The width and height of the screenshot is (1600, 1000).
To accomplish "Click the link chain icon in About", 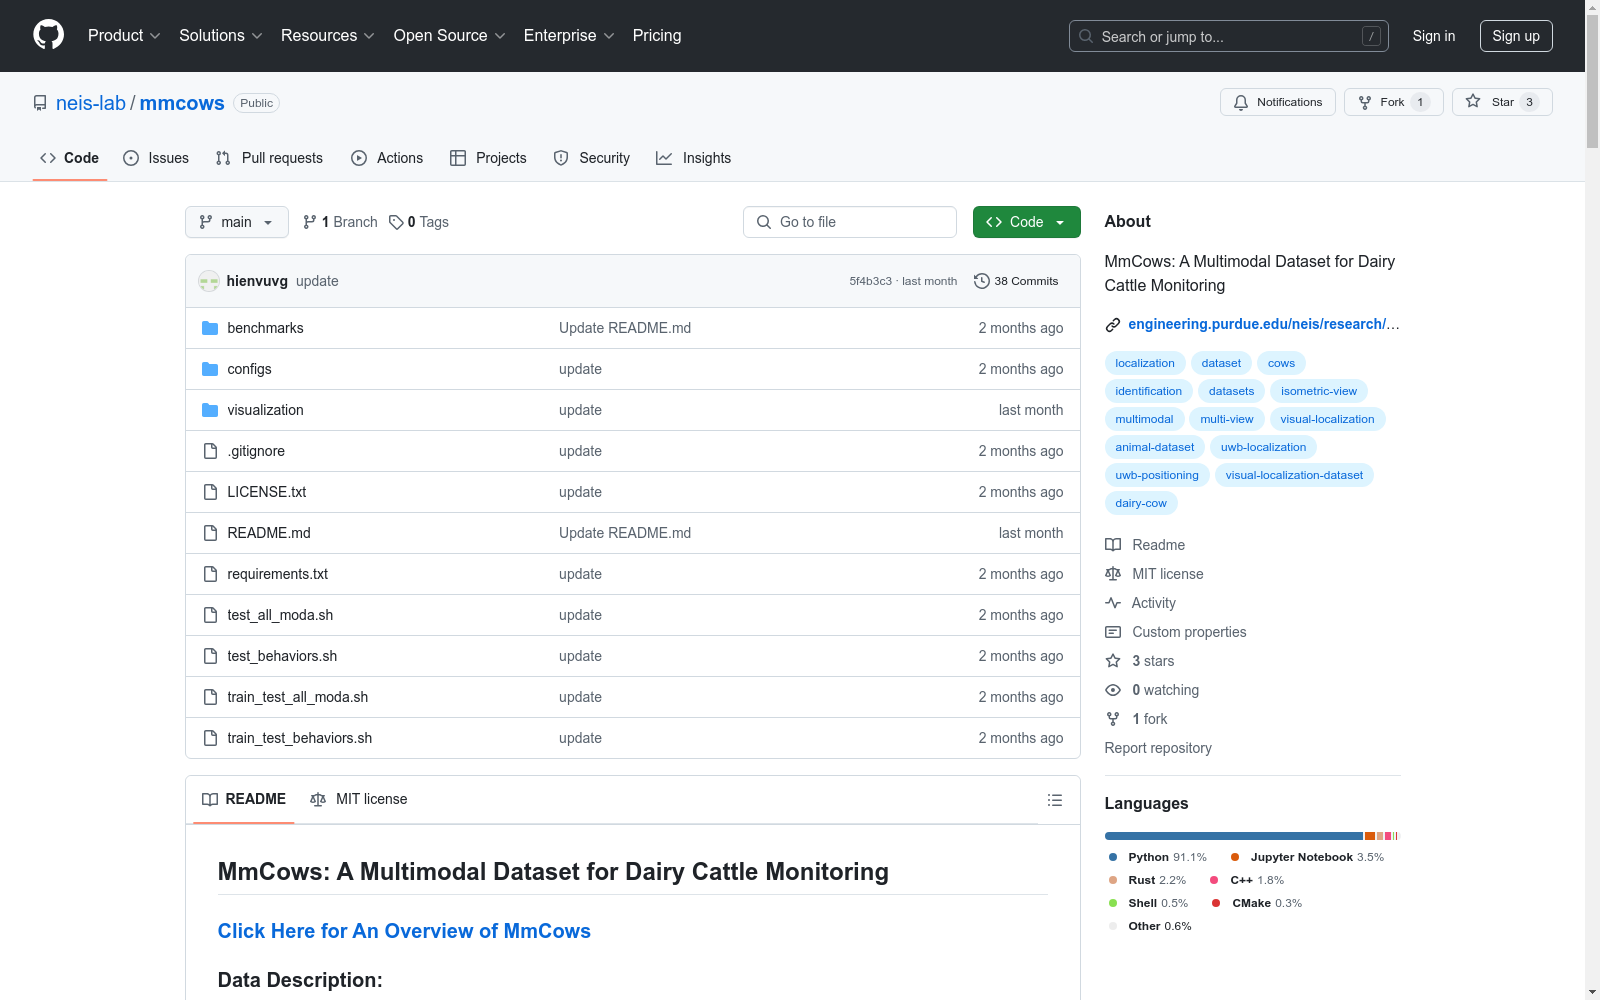I will tap(1113, 324).
